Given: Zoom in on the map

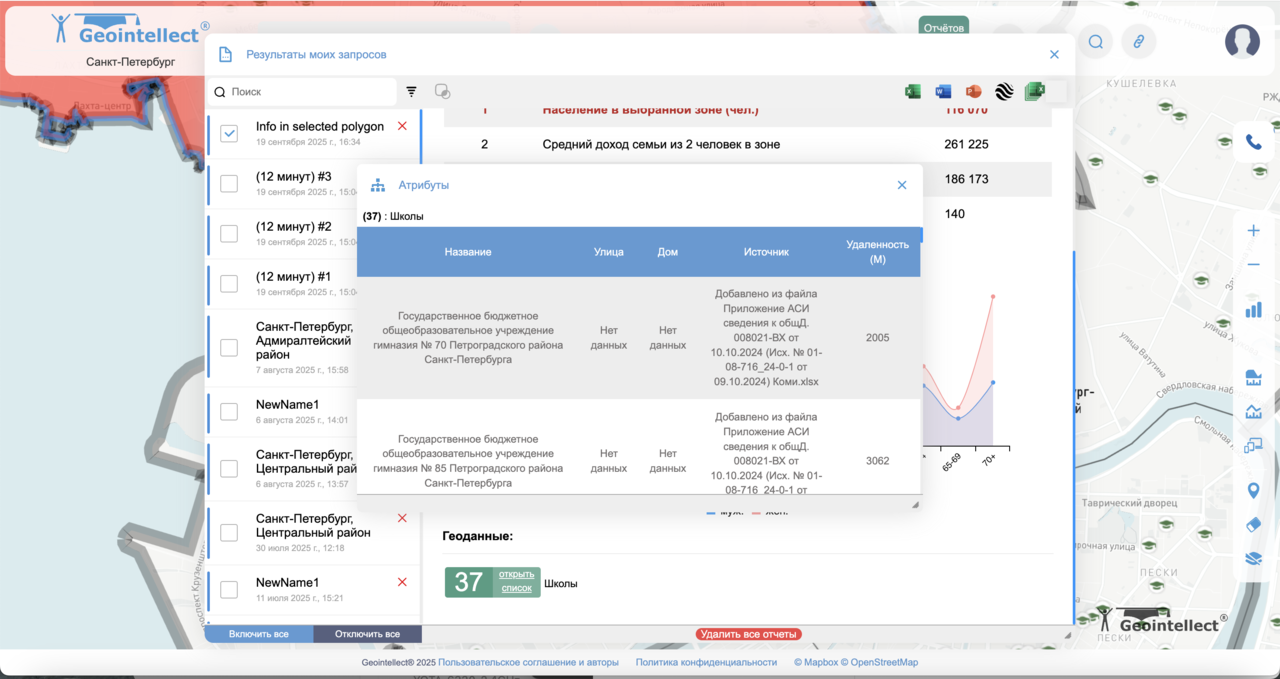Looking at the screenshot, I should click(1253, 231).
